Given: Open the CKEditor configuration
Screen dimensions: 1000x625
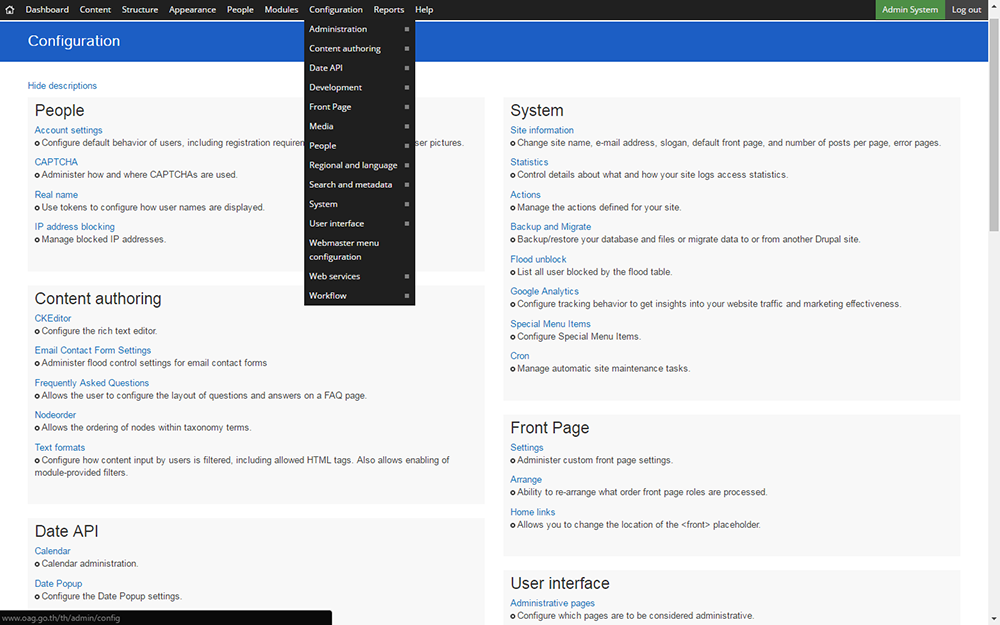Looking at the screenshot, I should 52,318.
